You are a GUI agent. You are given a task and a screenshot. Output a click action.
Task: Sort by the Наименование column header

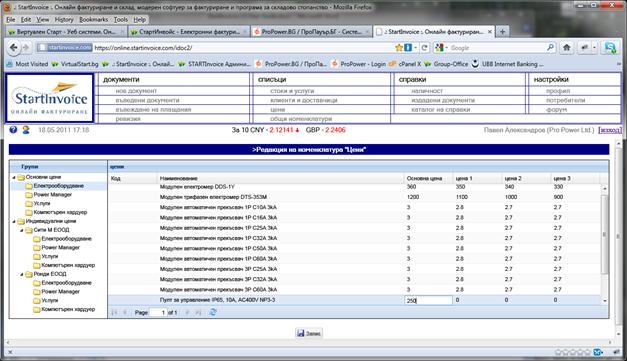pyautogui.click(x=280, y=178)
